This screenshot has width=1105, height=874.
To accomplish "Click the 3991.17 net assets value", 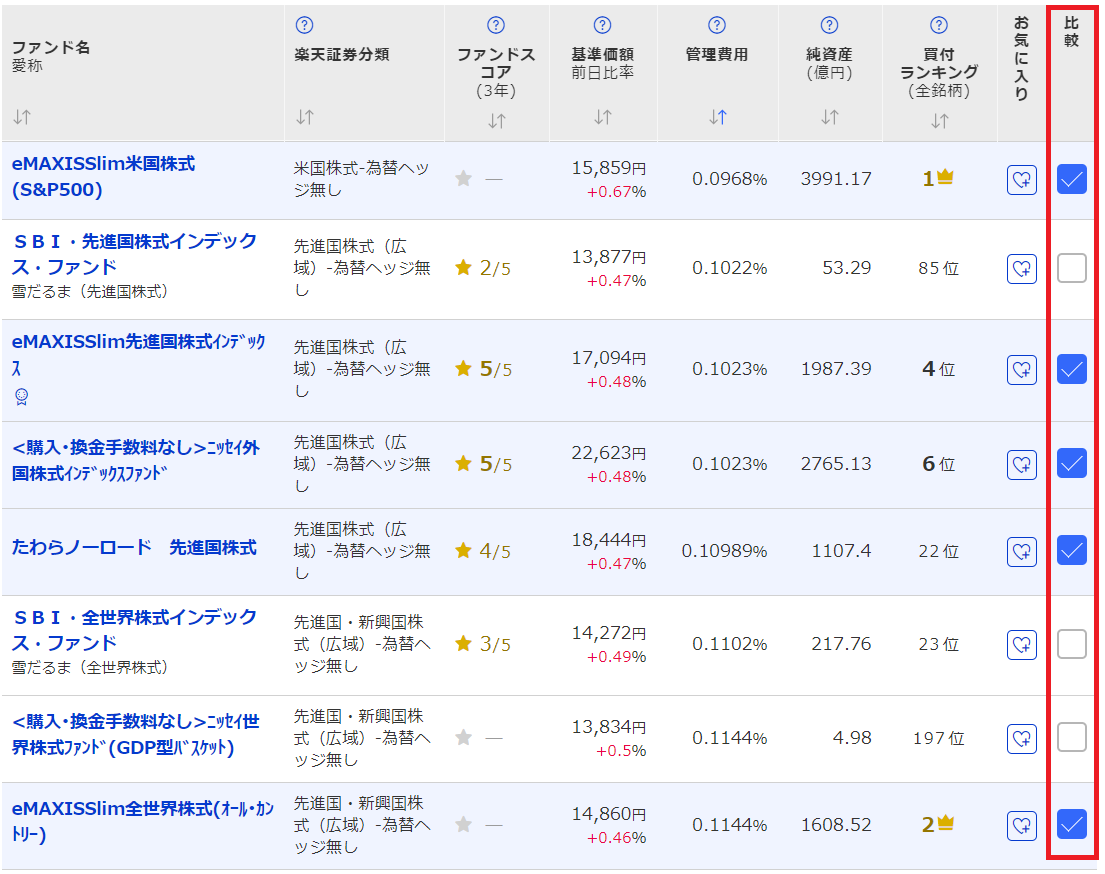I will point(836,179).
